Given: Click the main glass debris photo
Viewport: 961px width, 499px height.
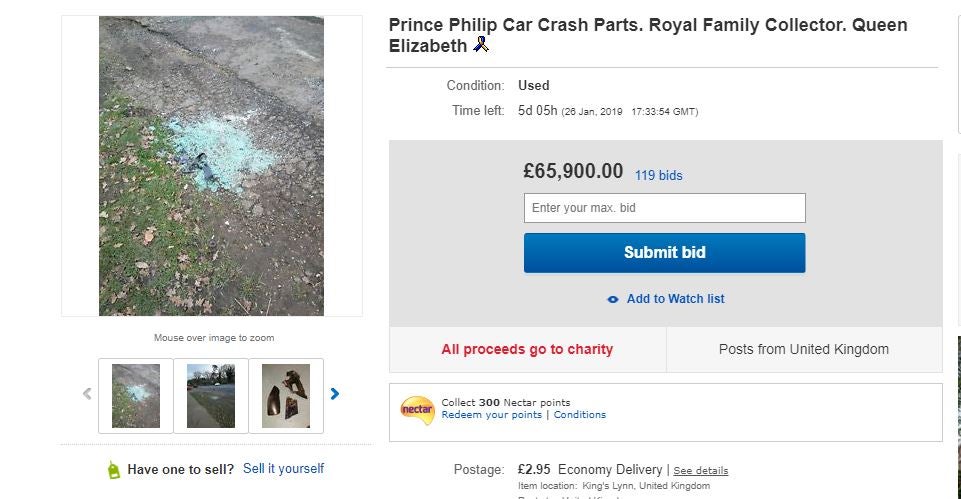Looking at the screenshot, I should (211, 166).
